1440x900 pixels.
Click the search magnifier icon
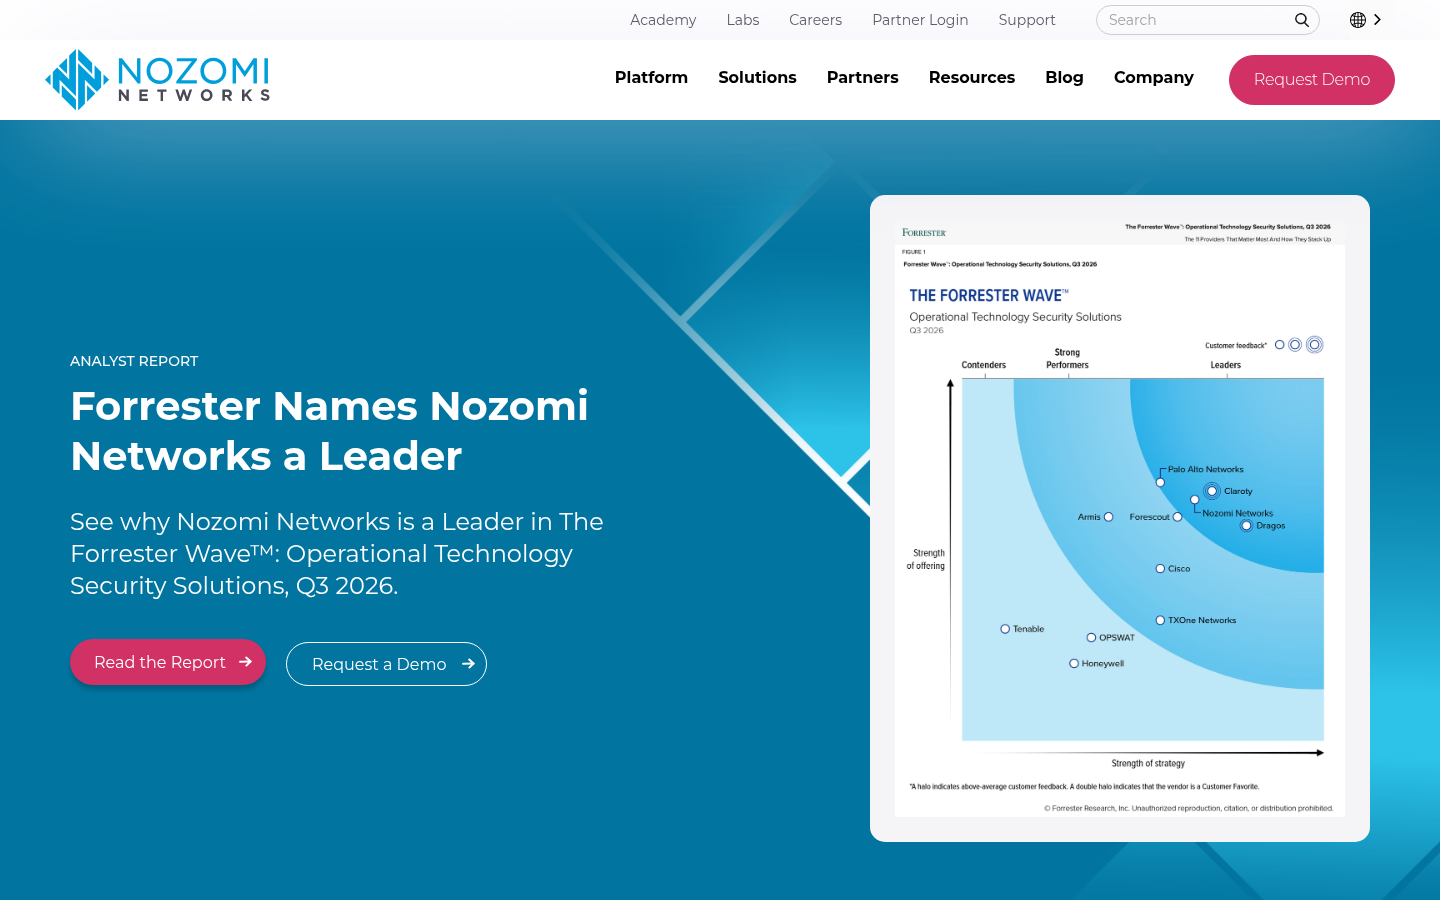pyautogui.click(x=1301, y=20)
